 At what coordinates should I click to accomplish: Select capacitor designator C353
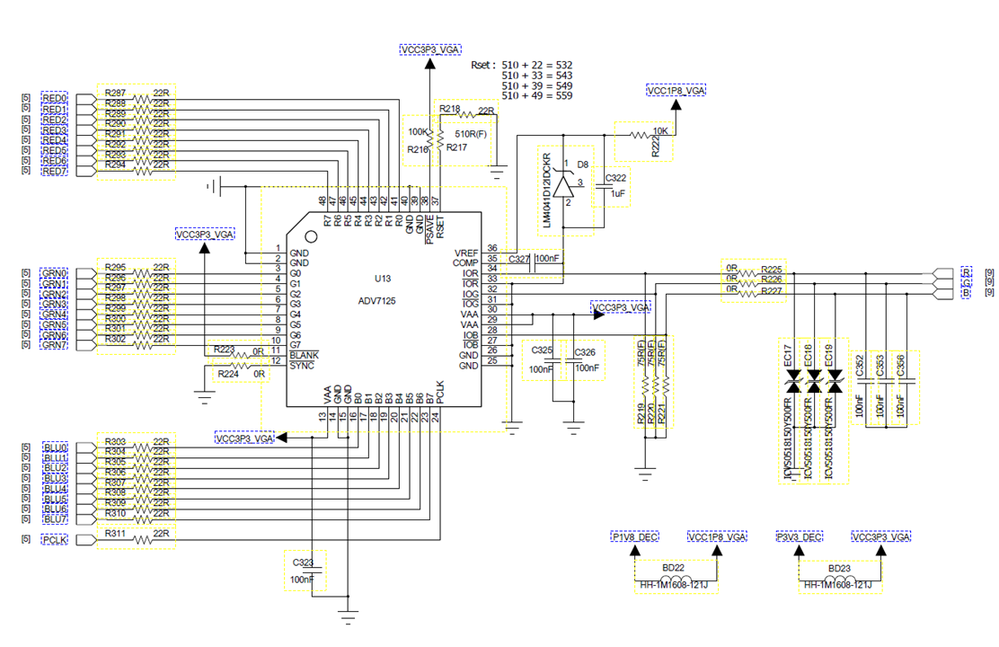(880, 365)
